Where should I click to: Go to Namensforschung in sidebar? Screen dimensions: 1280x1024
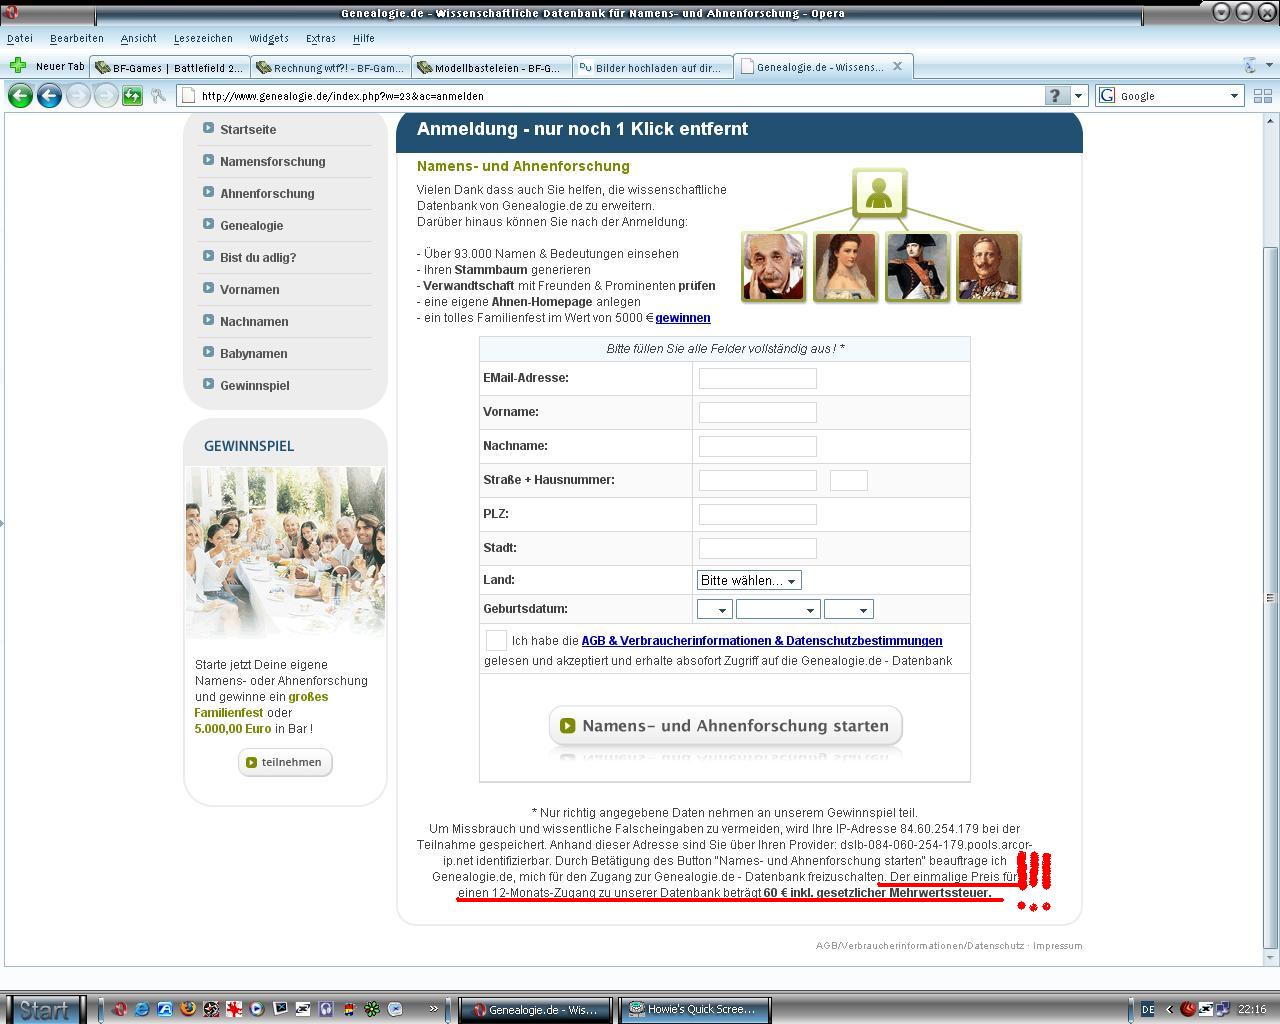[273, 161]
